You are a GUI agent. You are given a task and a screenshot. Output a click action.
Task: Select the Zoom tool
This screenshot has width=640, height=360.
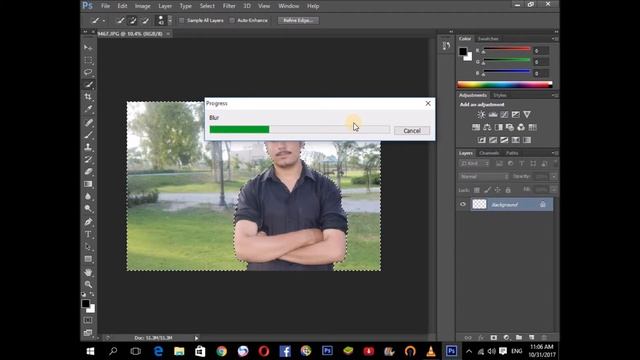pyautogui.click(x=88, y=284)
